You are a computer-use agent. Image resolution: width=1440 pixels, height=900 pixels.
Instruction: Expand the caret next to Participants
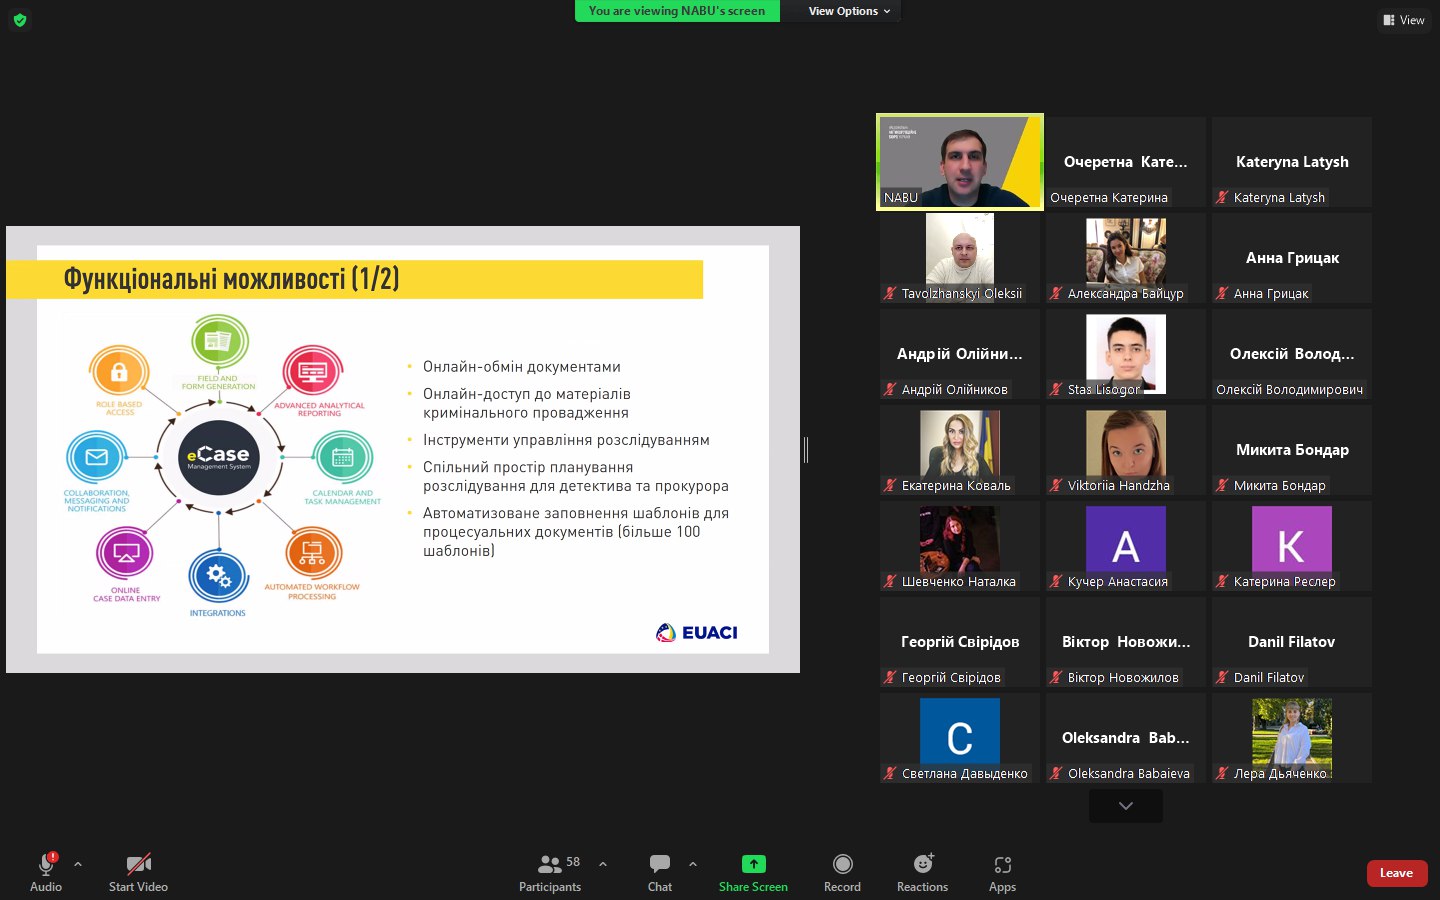click(603, 864)
